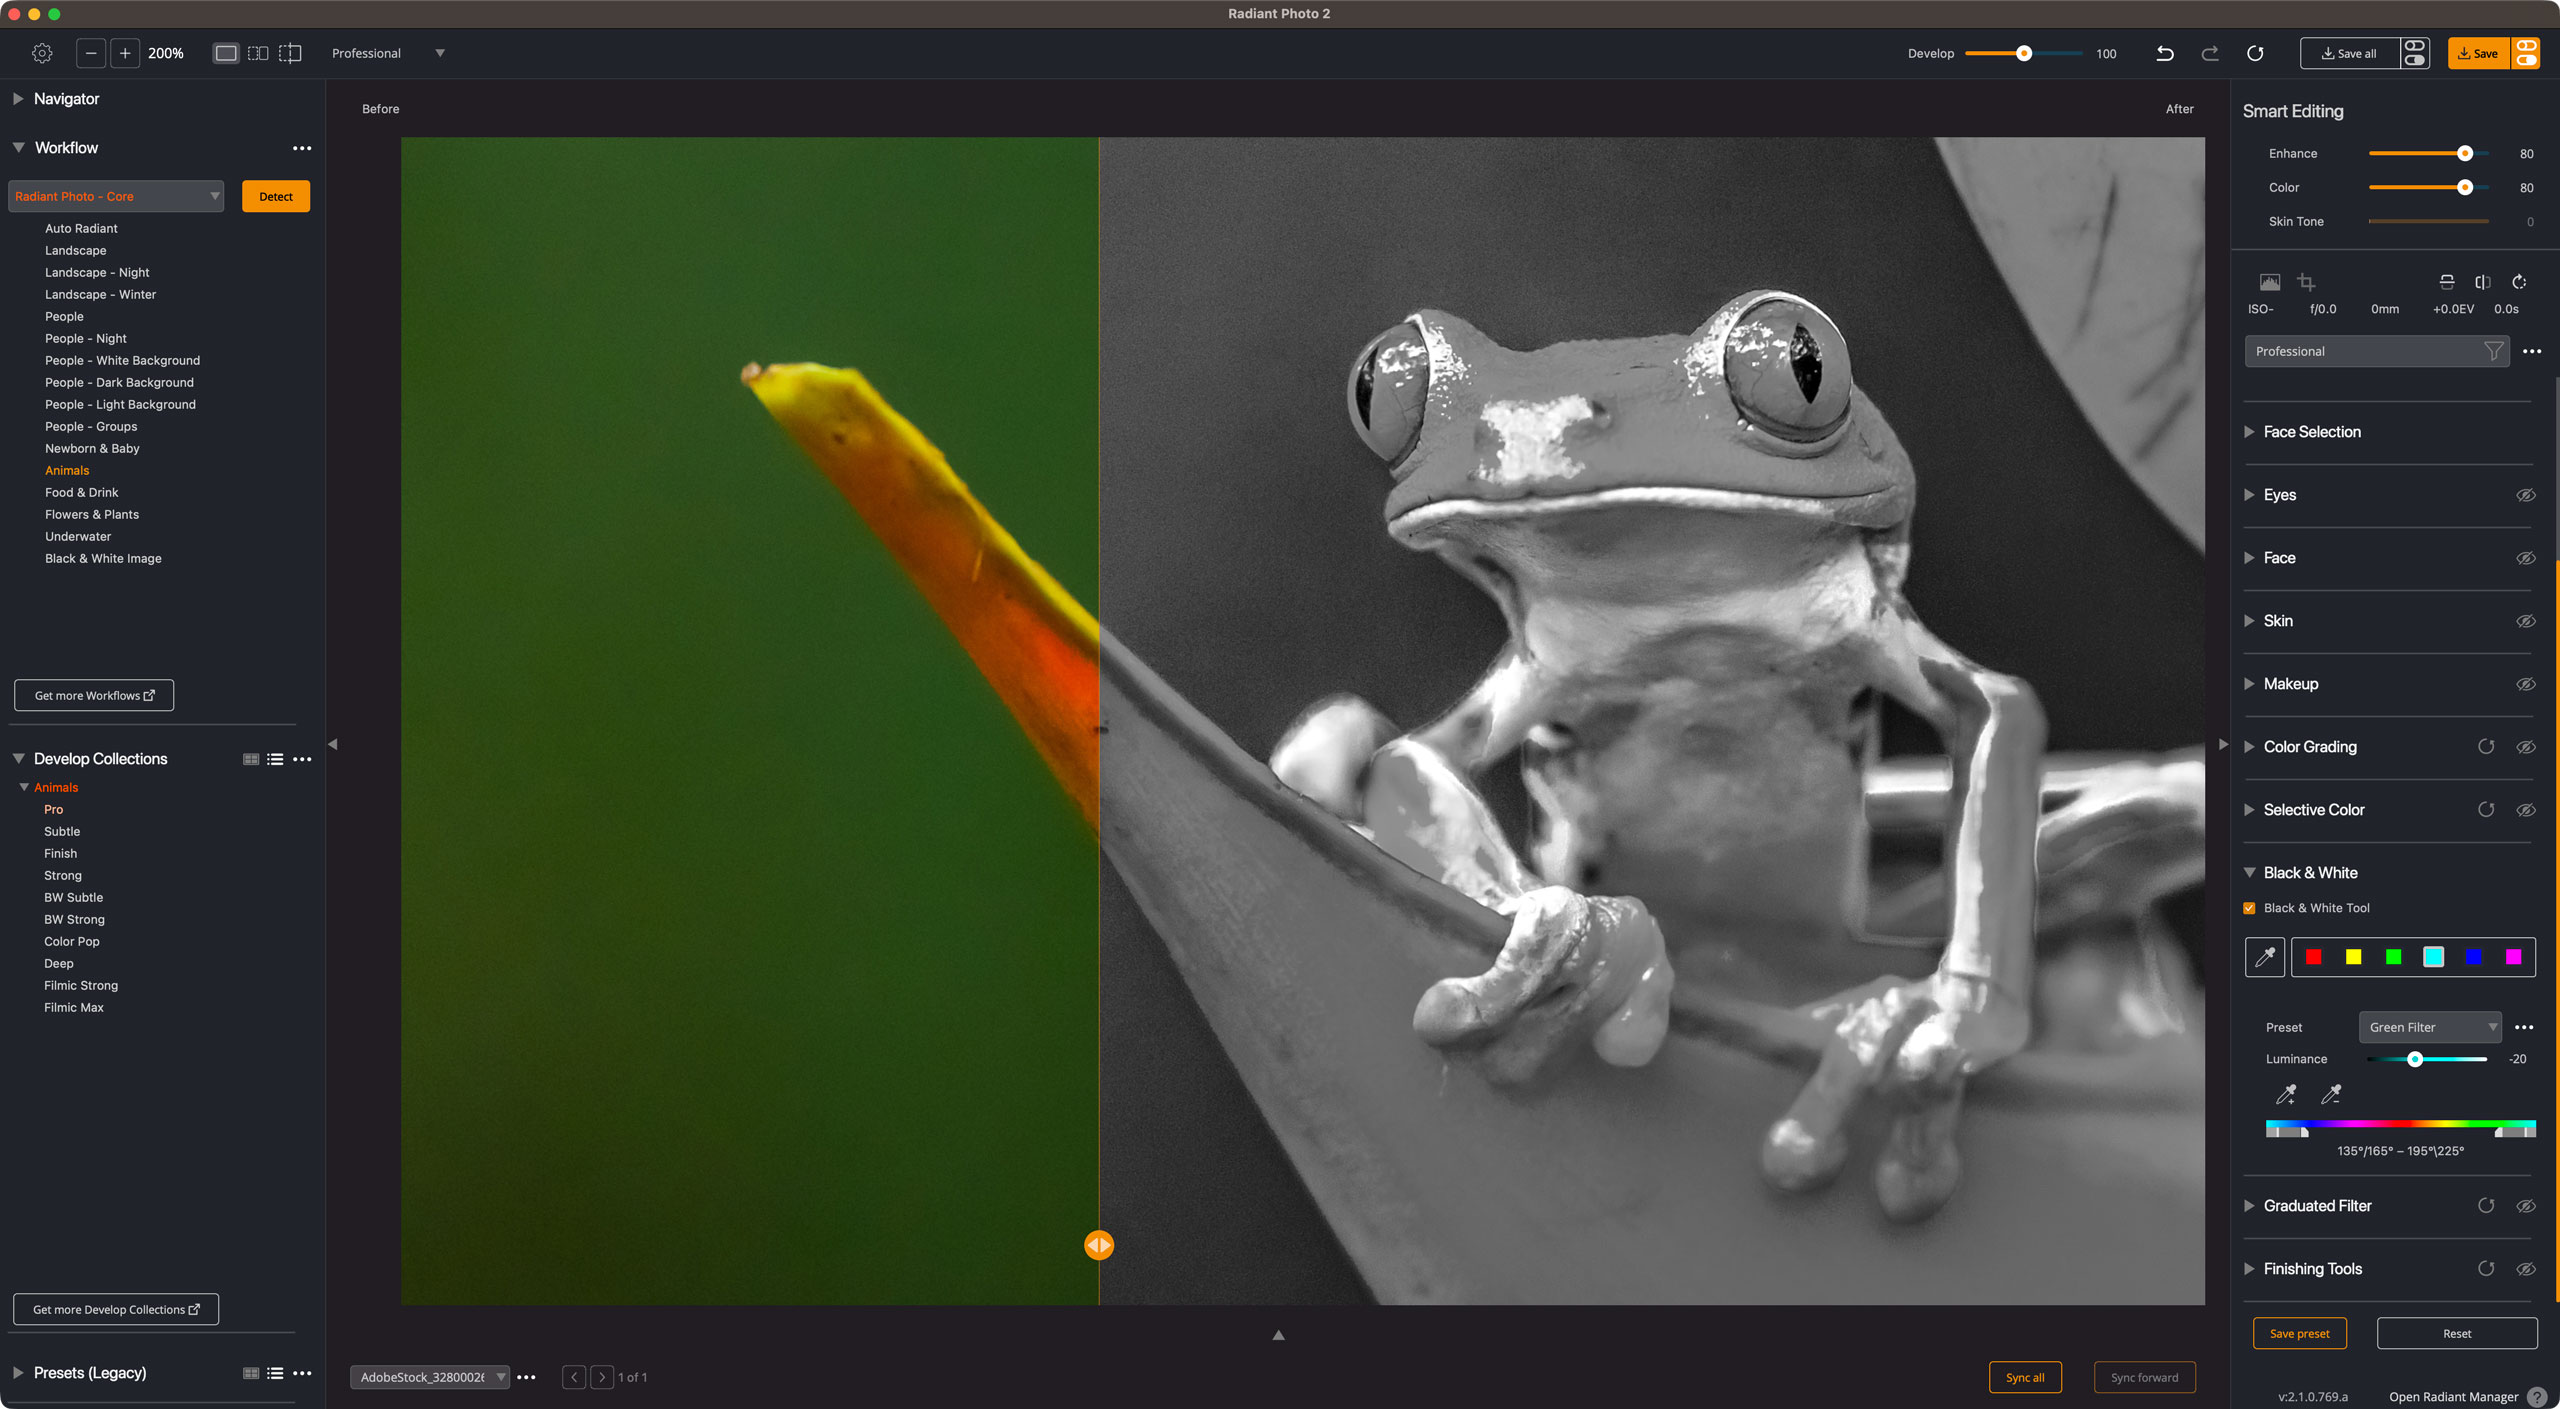This screenshot has width=2560, height=1409.
Task: Select the Flowers & Plants workflow
Action: pos(92,514)
